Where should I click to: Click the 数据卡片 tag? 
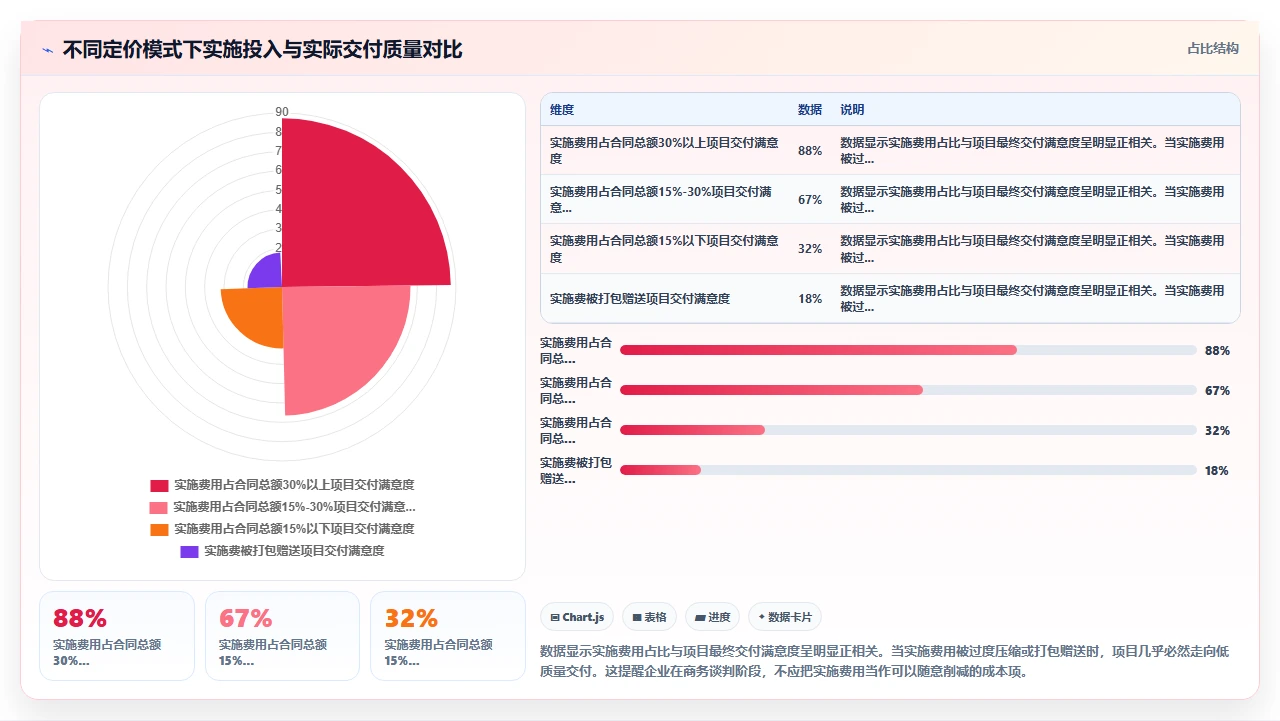click(785, 617)
